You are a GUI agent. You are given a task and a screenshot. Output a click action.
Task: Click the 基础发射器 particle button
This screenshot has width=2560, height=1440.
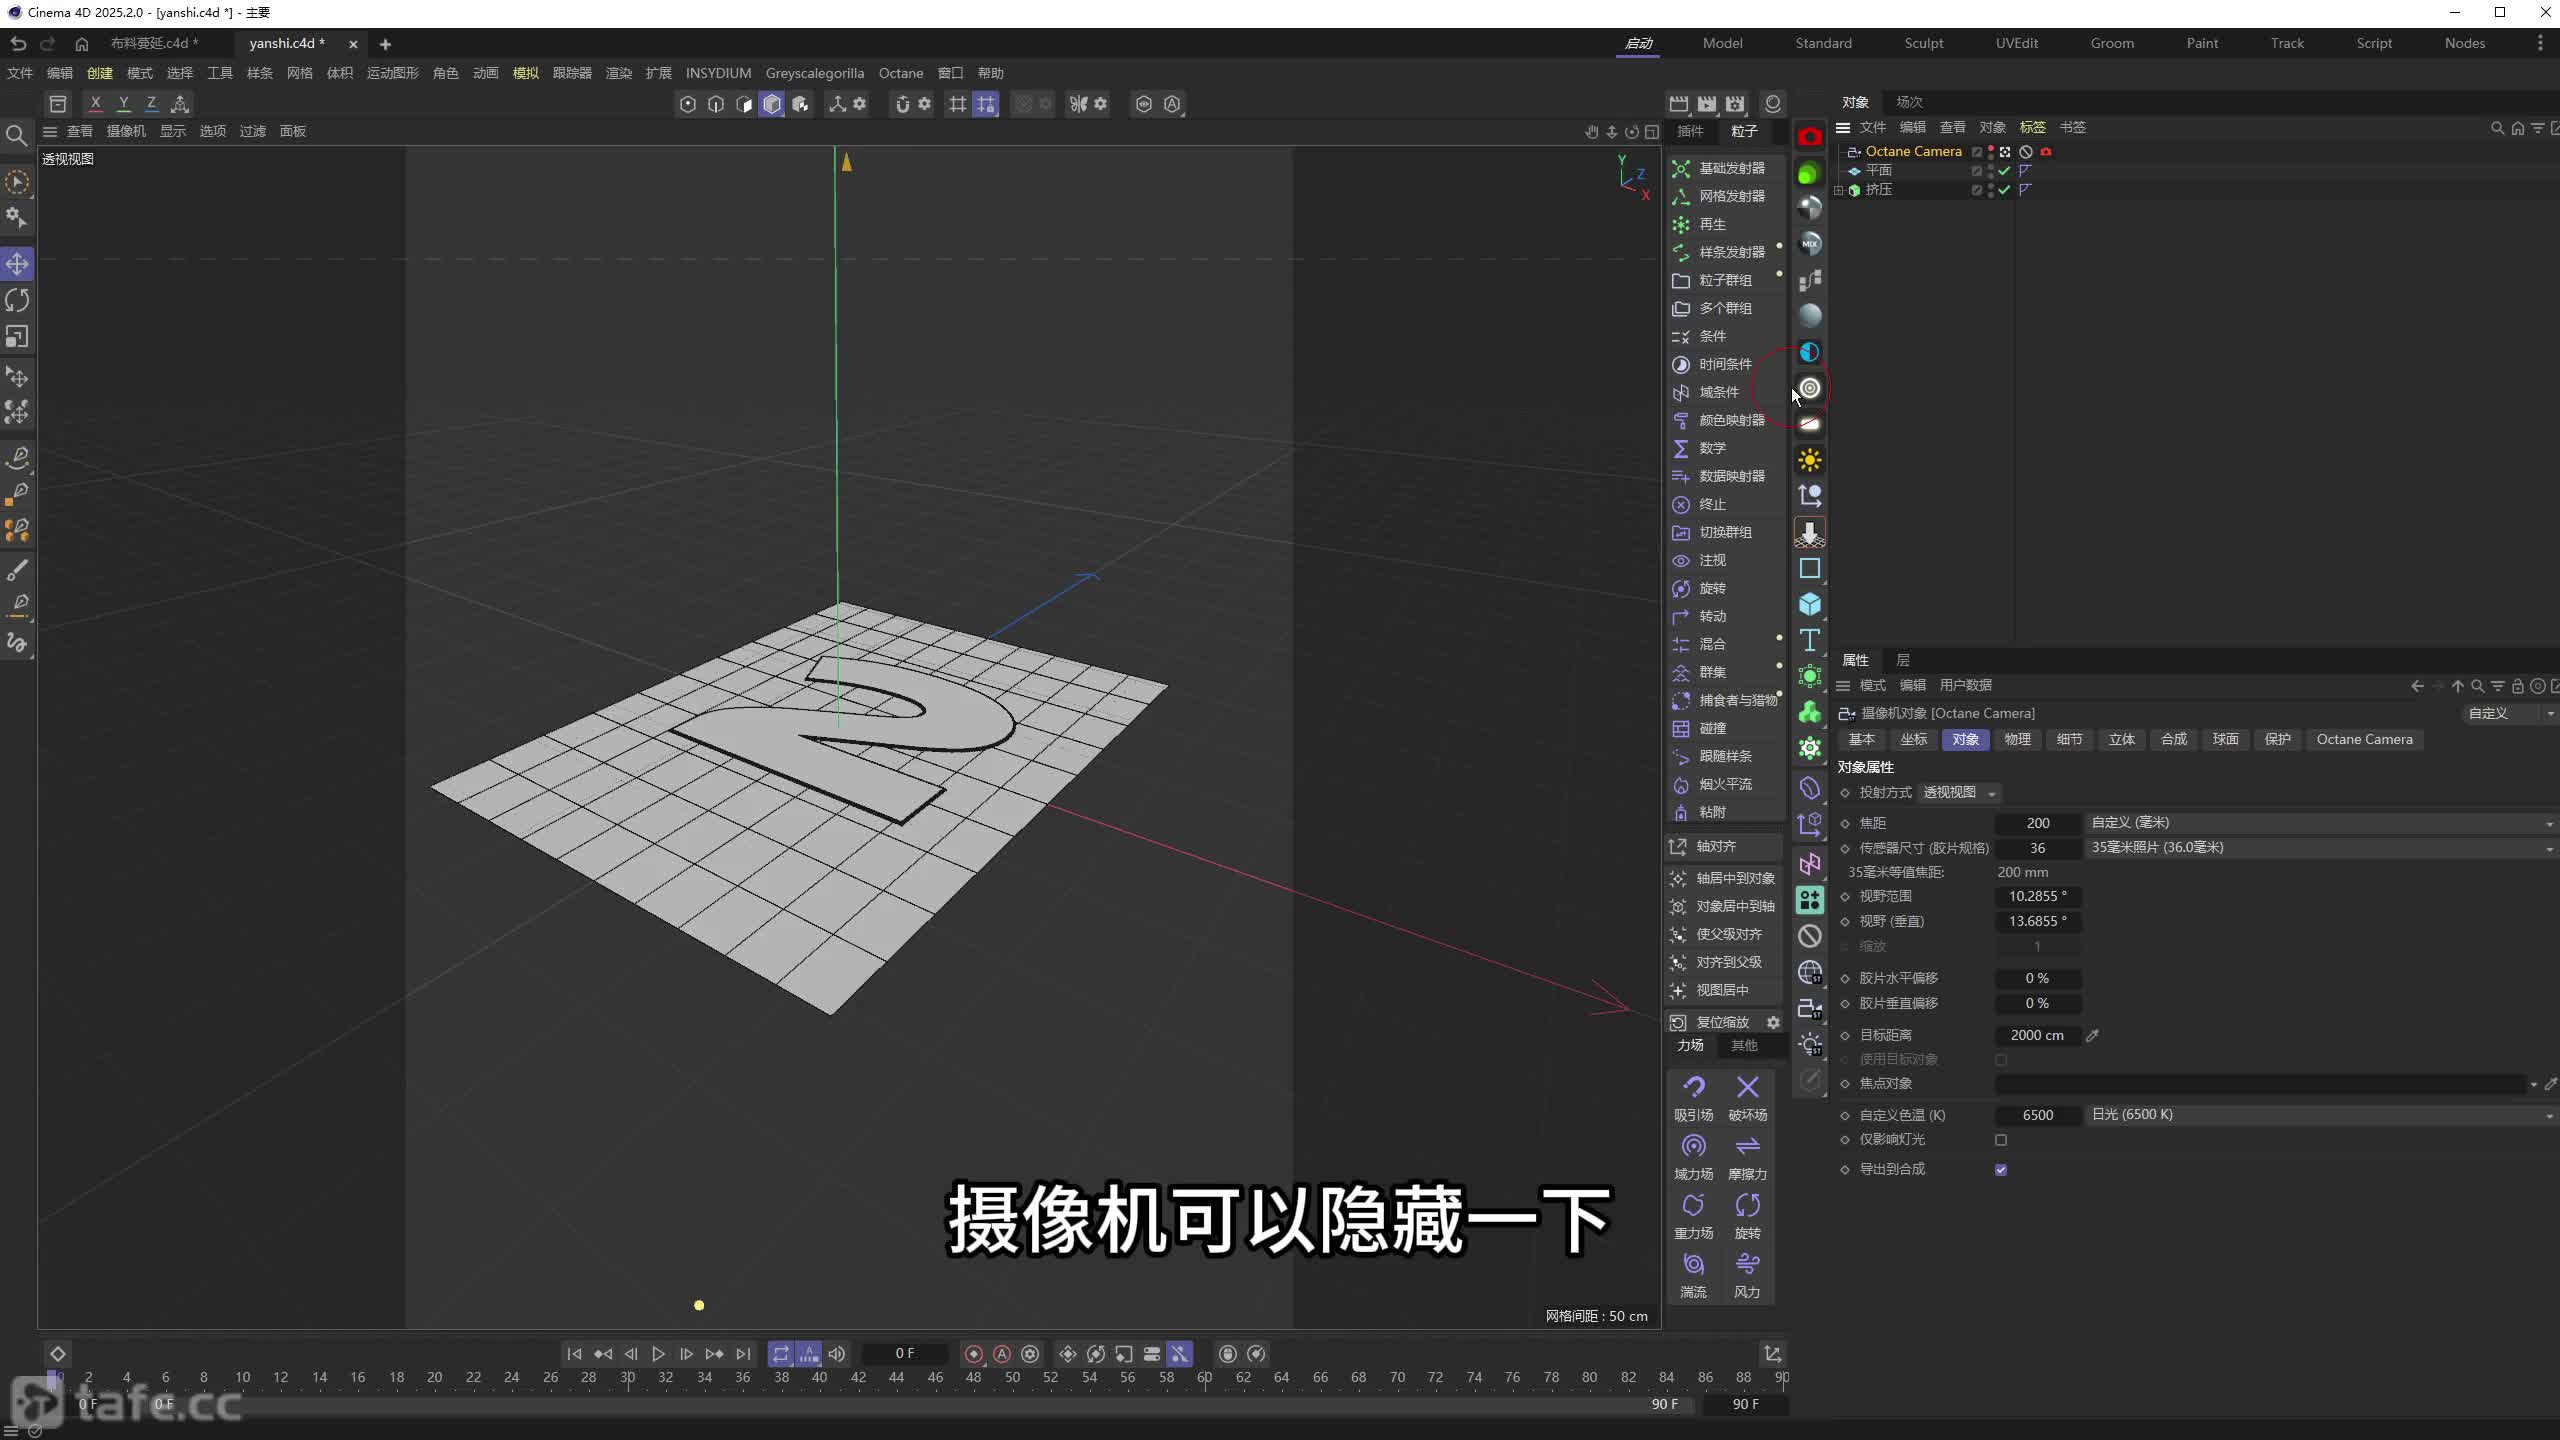(1726, 168)
